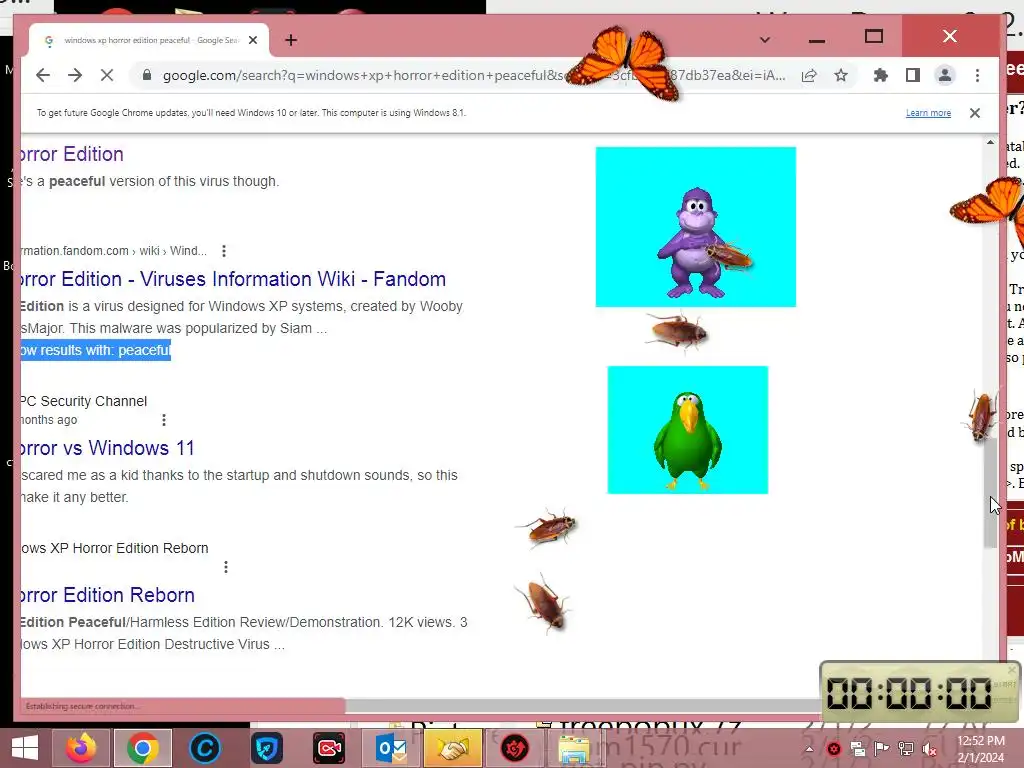The width and height of the screenshot is (1024, 768).
Task: Open options for the fandom.com result
Action: (x=224, y=251)
